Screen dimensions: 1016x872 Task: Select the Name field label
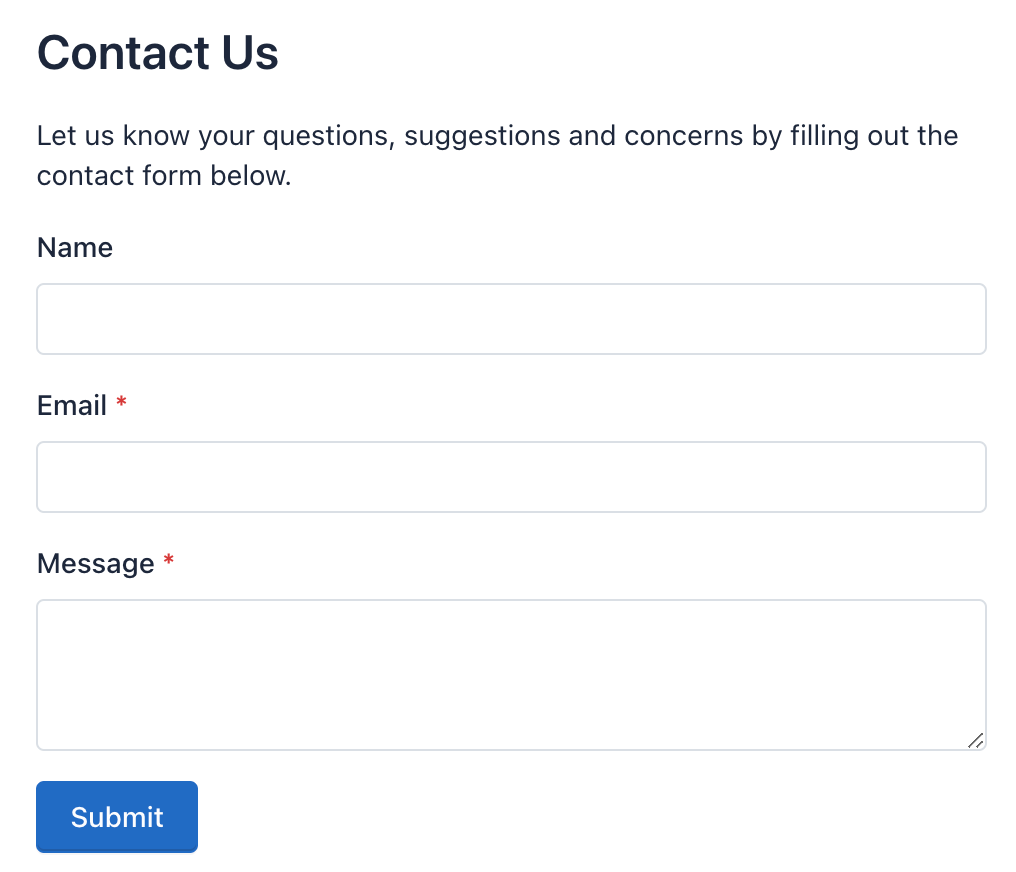(74, 247)
